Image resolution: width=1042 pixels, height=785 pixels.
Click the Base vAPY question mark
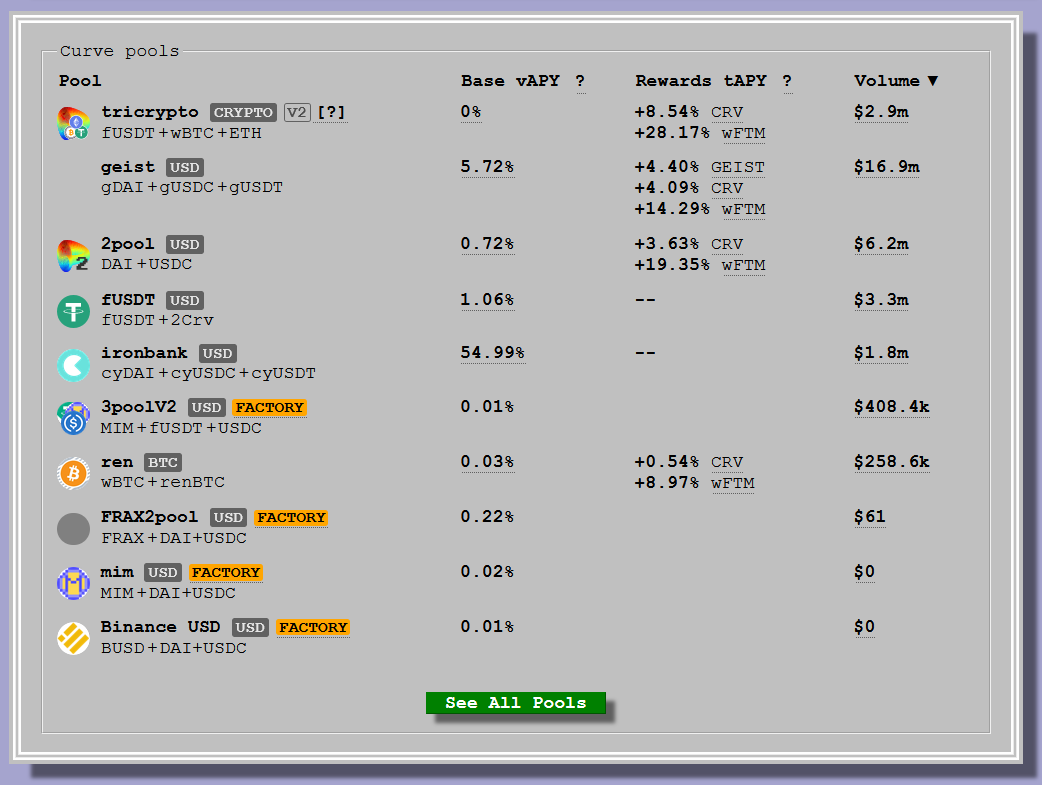pos(581,81)
